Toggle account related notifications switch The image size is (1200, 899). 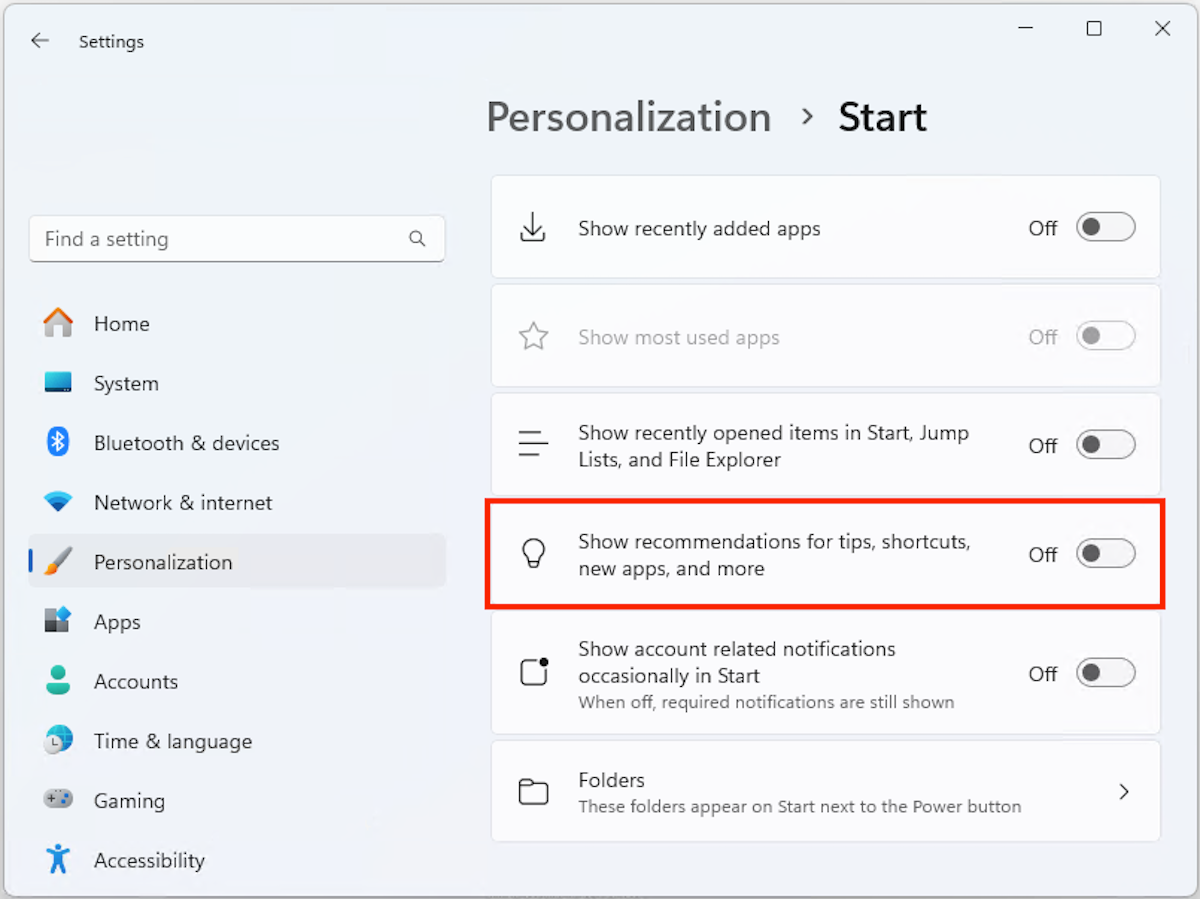point(1105,673)
